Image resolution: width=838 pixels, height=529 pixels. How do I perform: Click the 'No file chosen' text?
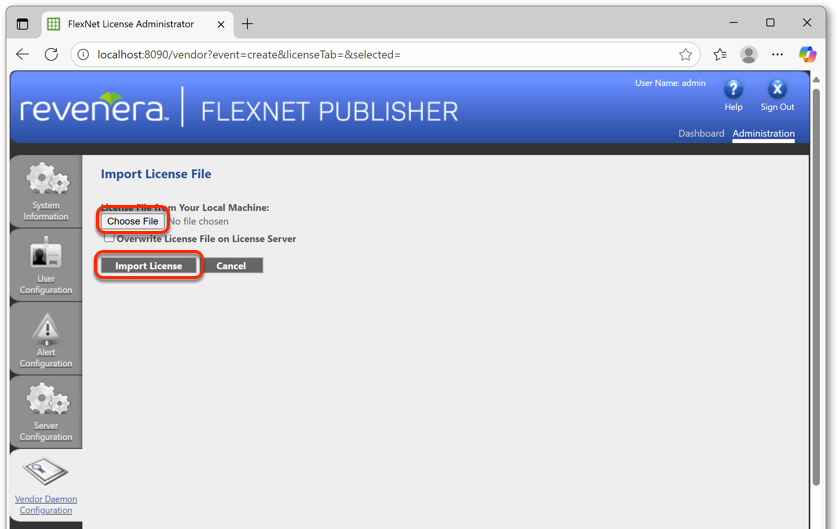coord(199,221)
